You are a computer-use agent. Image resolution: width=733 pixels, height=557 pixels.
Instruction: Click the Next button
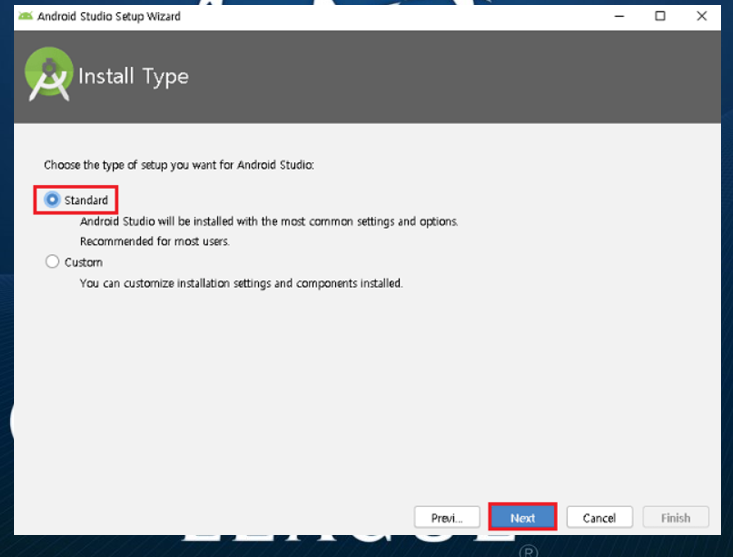(522, 517)
